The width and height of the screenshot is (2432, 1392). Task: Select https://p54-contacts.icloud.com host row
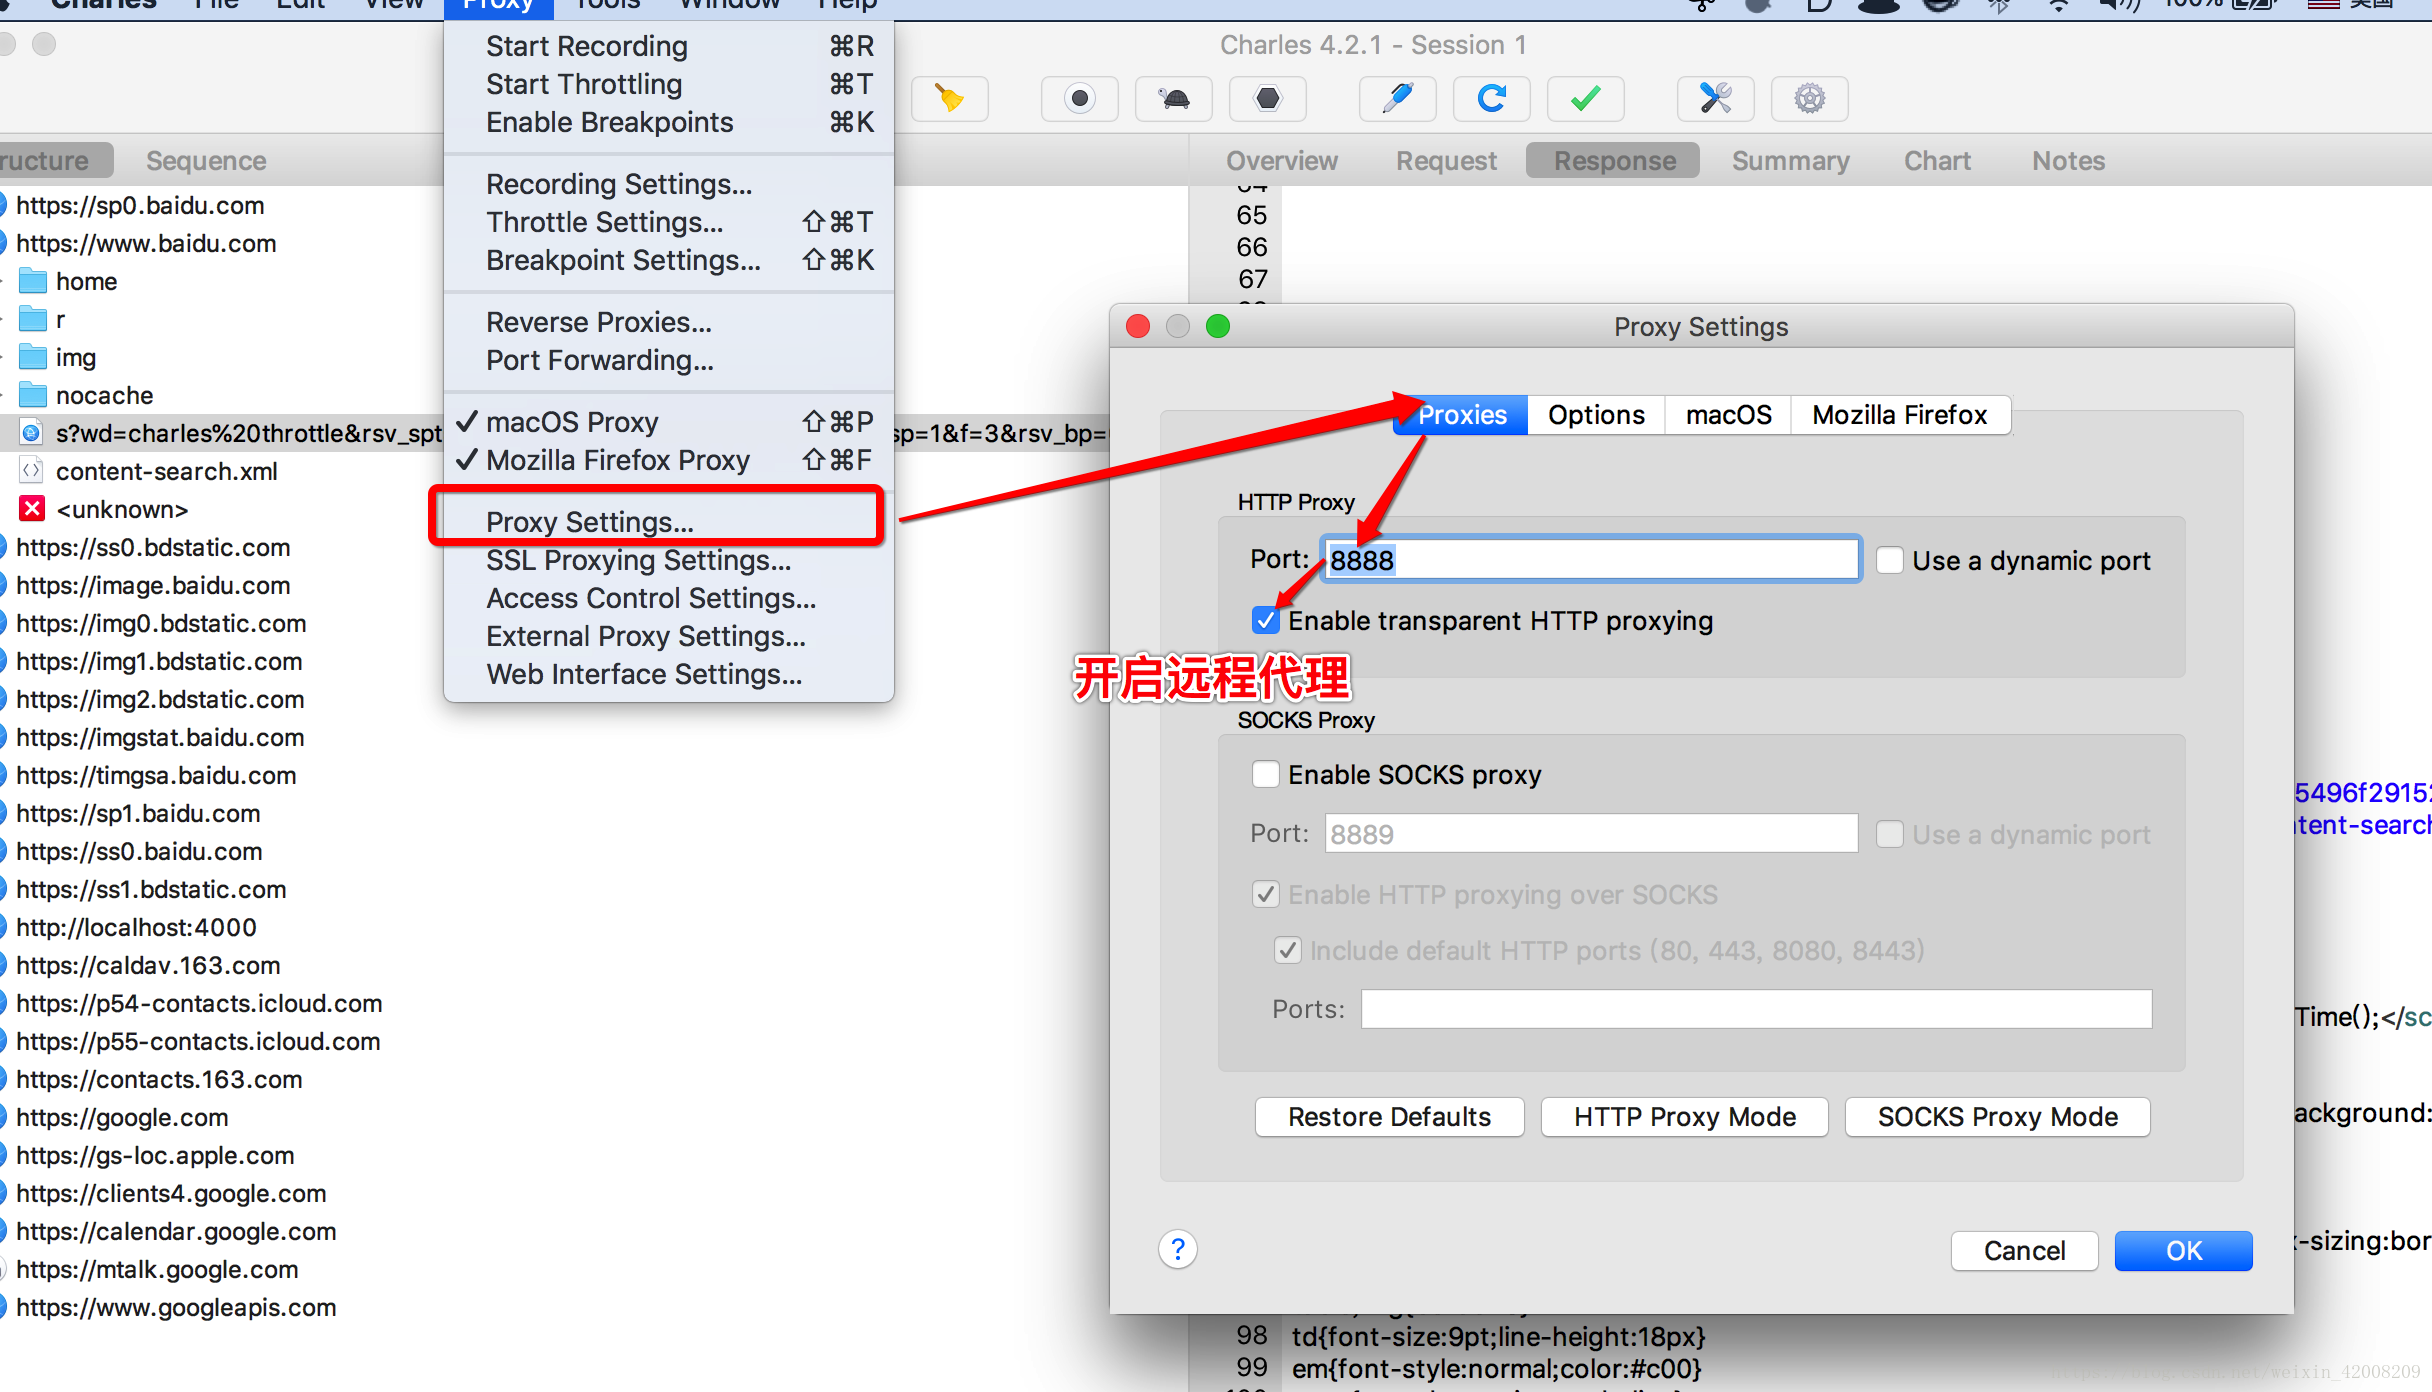199,1003
